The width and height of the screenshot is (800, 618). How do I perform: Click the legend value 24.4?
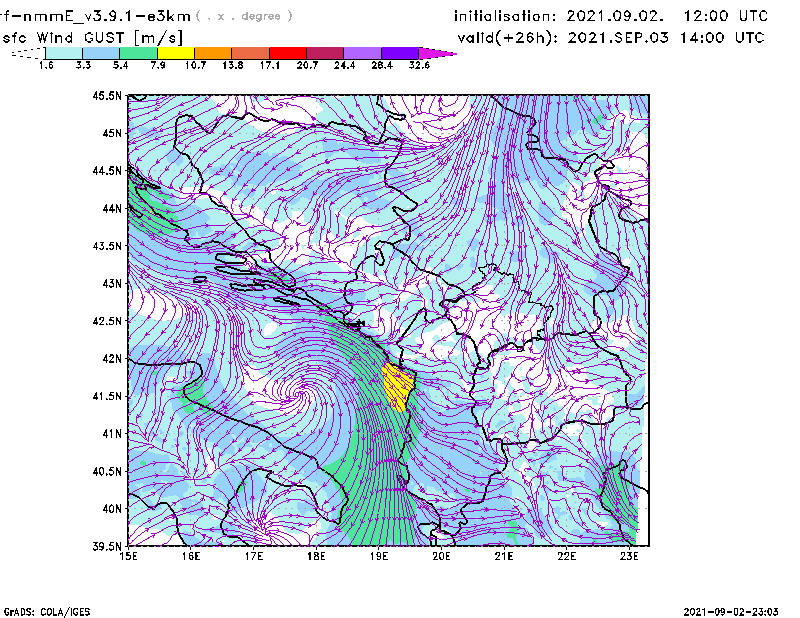click(x=344, y=65)
